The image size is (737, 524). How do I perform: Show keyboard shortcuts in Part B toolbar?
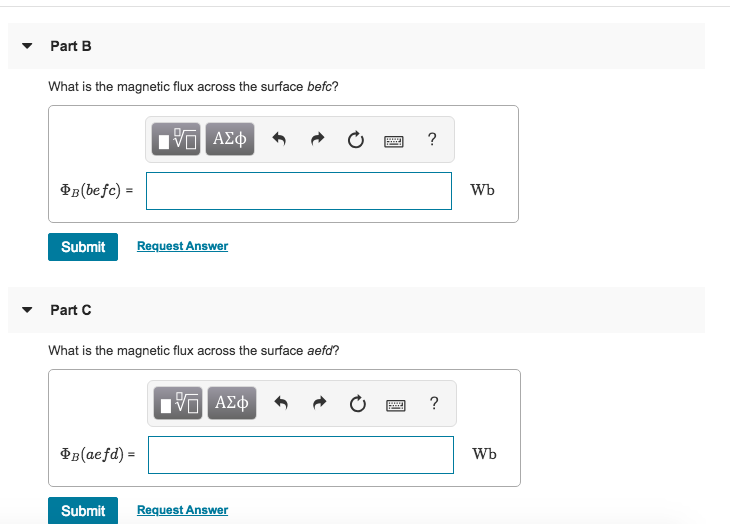point(394,141)
